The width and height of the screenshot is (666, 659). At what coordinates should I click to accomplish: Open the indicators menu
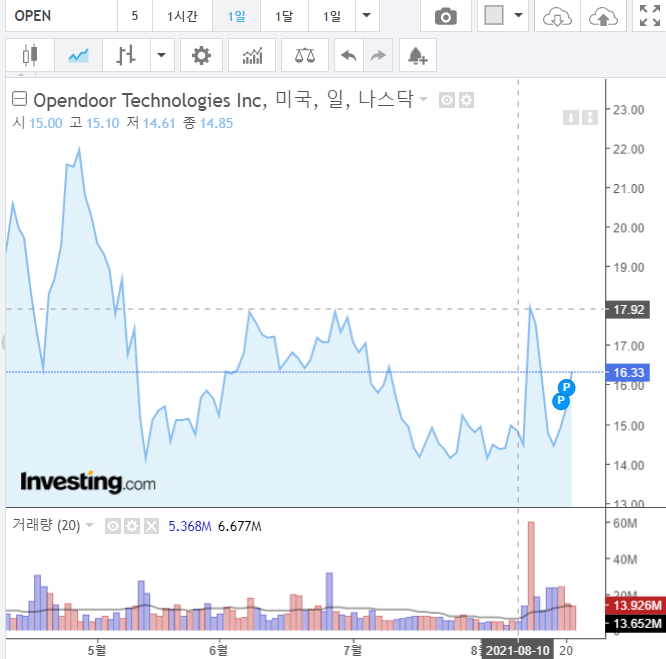pos(252,55)
